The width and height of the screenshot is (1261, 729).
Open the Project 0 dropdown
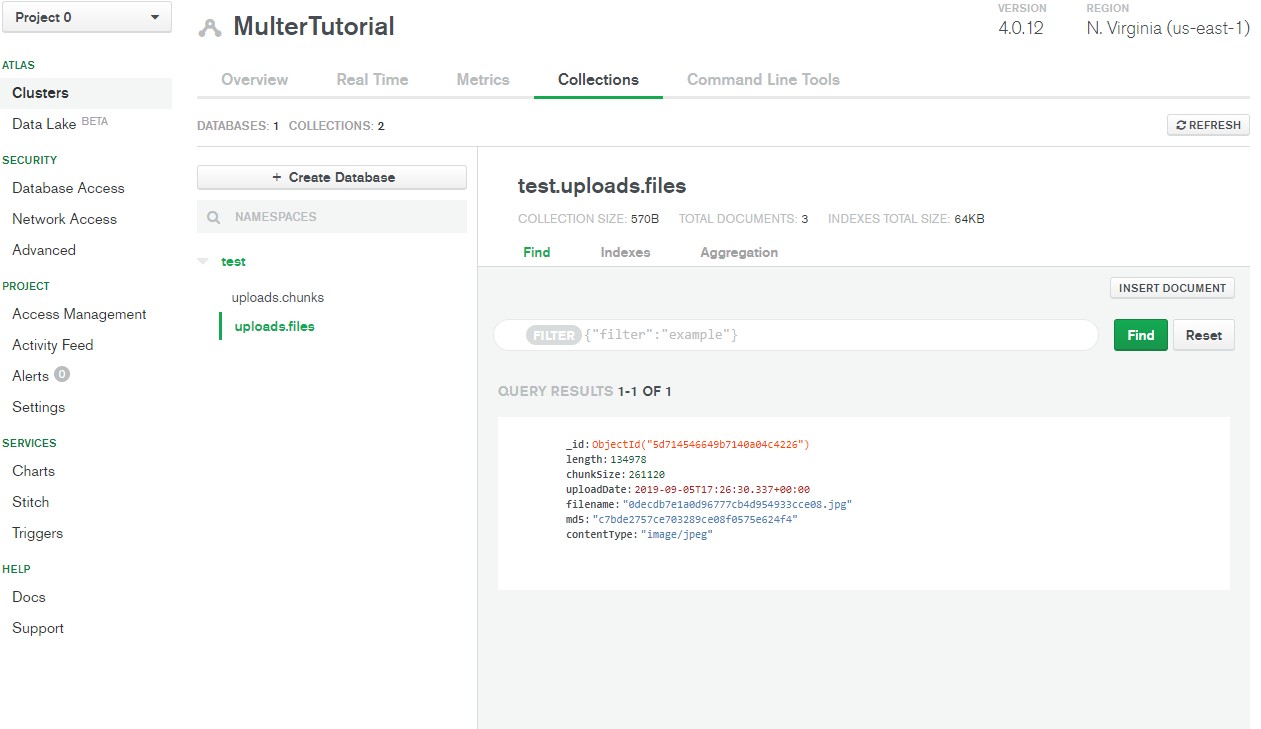pyautogui.click(x=87, y=17)
